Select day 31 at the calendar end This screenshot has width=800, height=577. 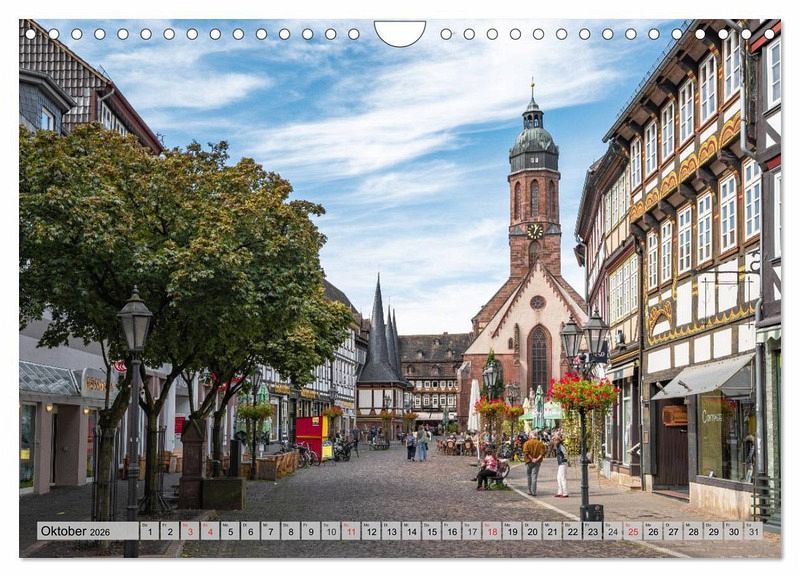click(x=752, y=531)
